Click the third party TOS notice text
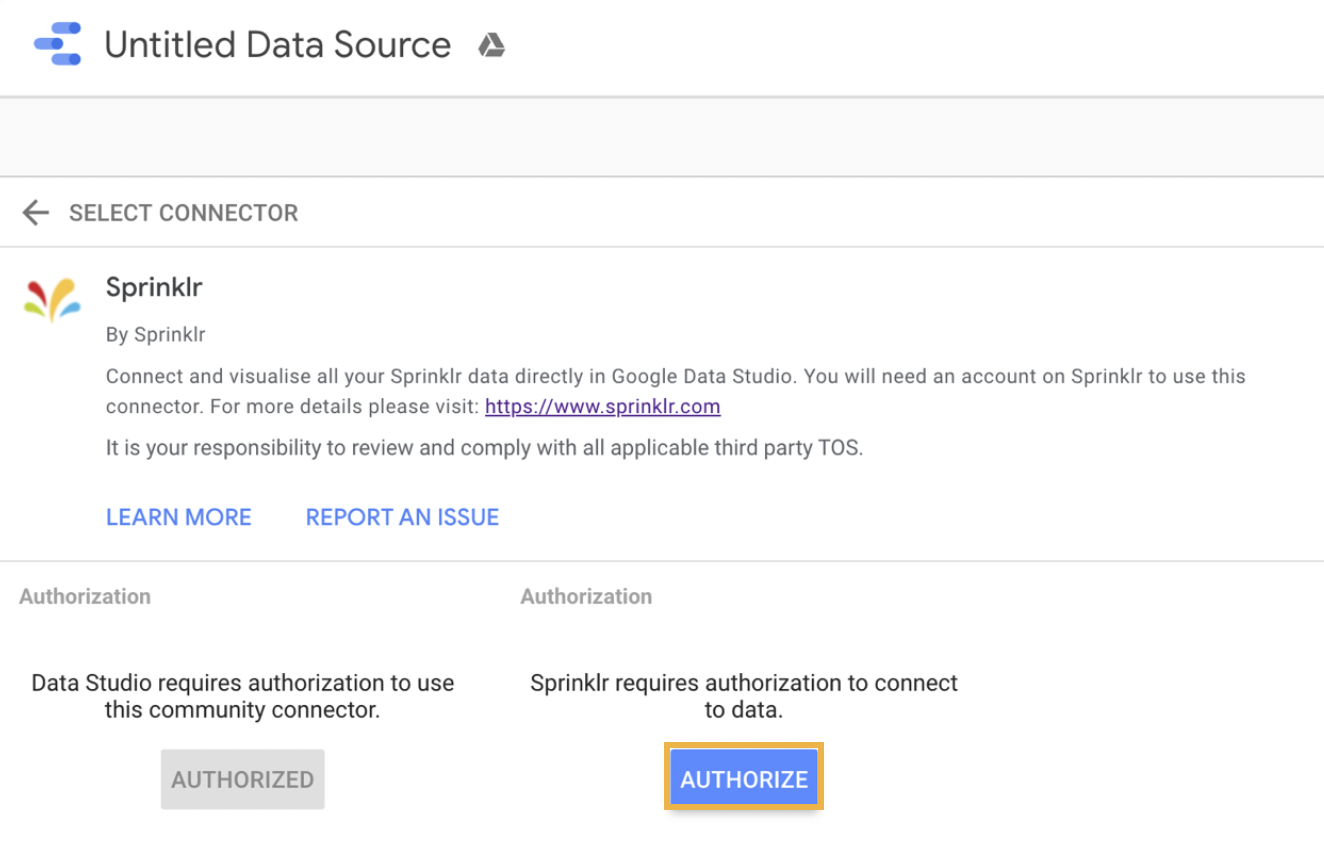This screenshot has height=842, width=1324. [x=484, y=448]
